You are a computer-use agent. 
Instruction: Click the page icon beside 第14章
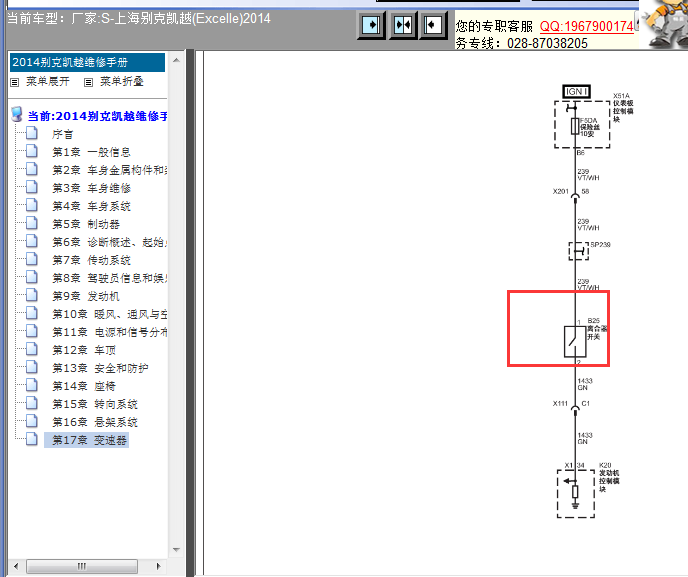[x=32, y=384]
